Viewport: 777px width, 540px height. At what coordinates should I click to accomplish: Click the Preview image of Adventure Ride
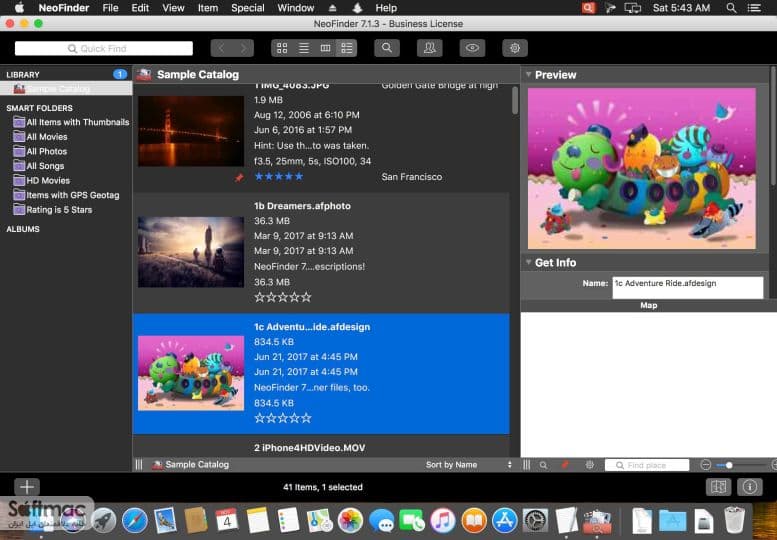tap(642, 168)
